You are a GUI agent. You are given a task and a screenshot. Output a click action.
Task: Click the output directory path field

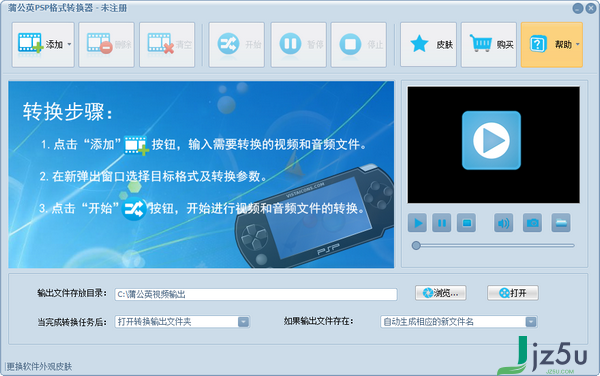[x=256, y=294]
